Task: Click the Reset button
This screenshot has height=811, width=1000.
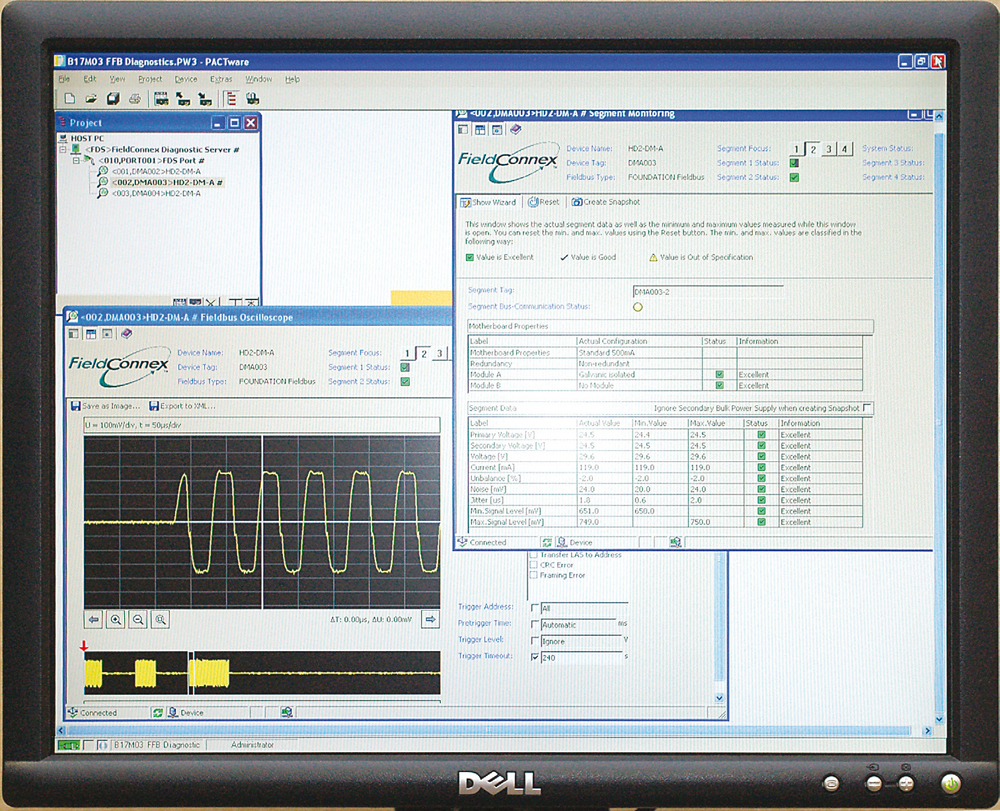Action: [543, 202]
